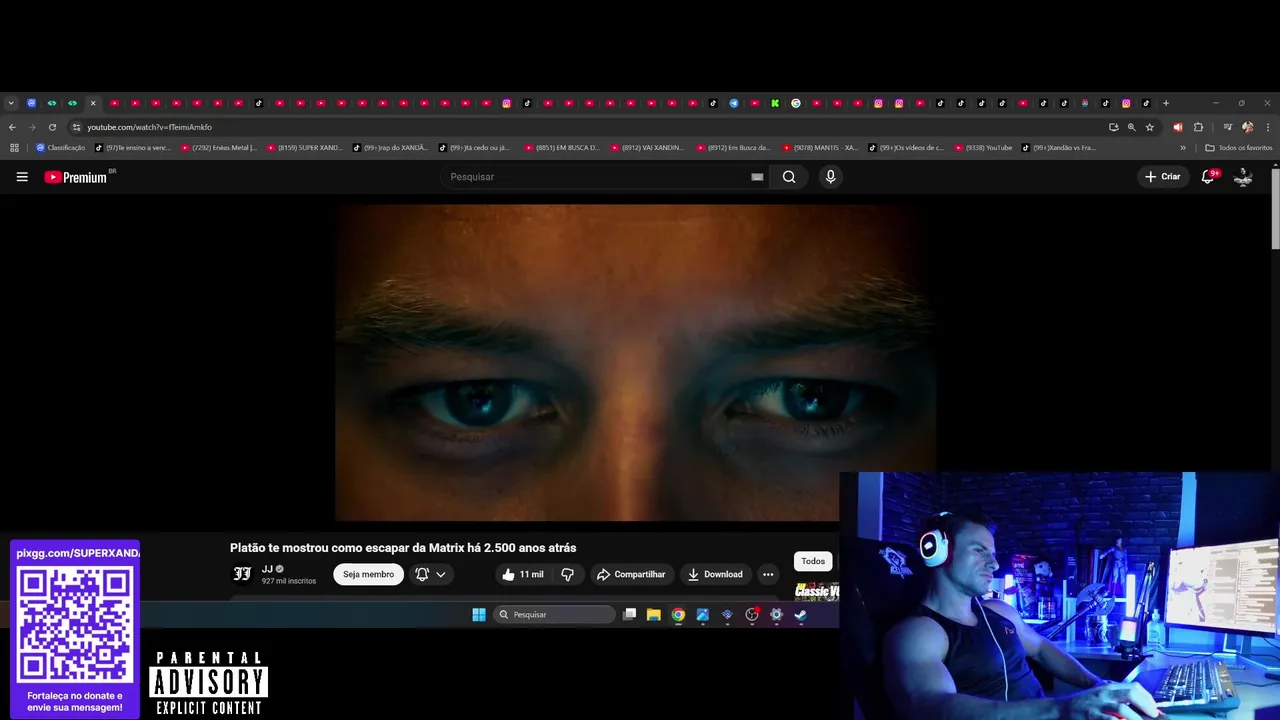Open the on-screen keyboard in search box
The image size is (1280, 720).
click(x=757, y=177)
